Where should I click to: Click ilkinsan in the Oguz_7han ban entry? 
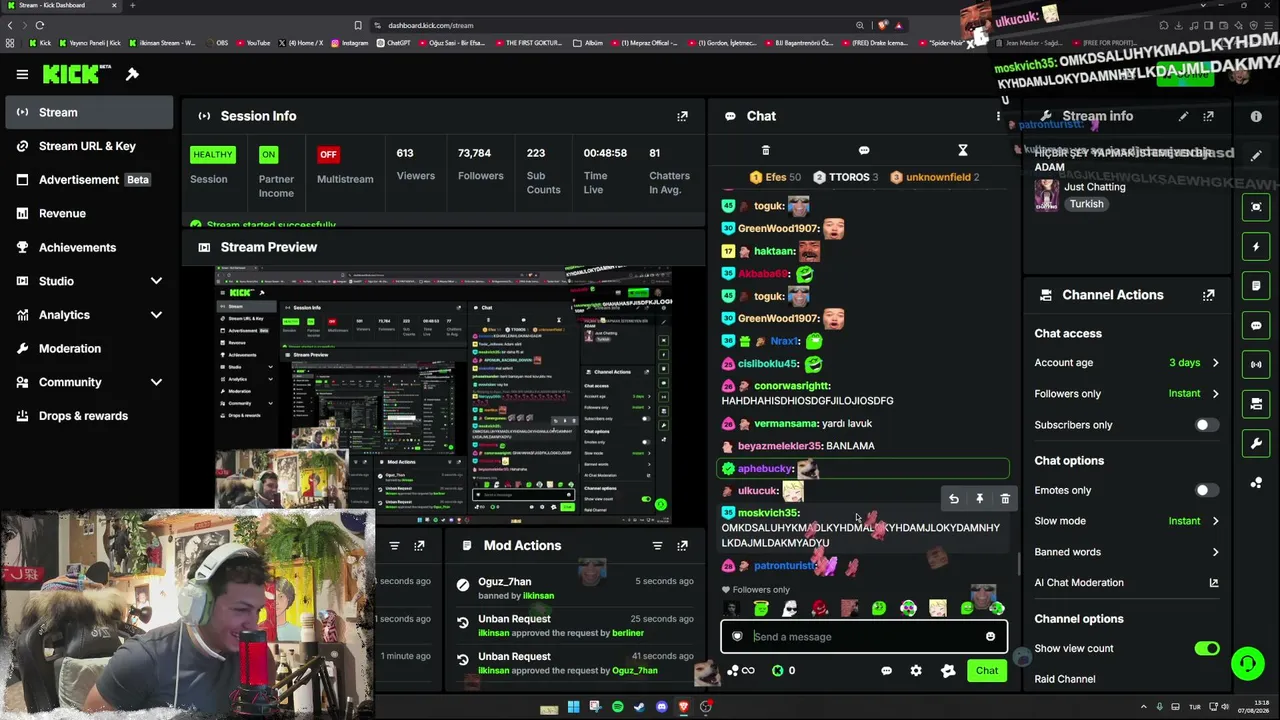pyautogui.click(x=538, y=596)
